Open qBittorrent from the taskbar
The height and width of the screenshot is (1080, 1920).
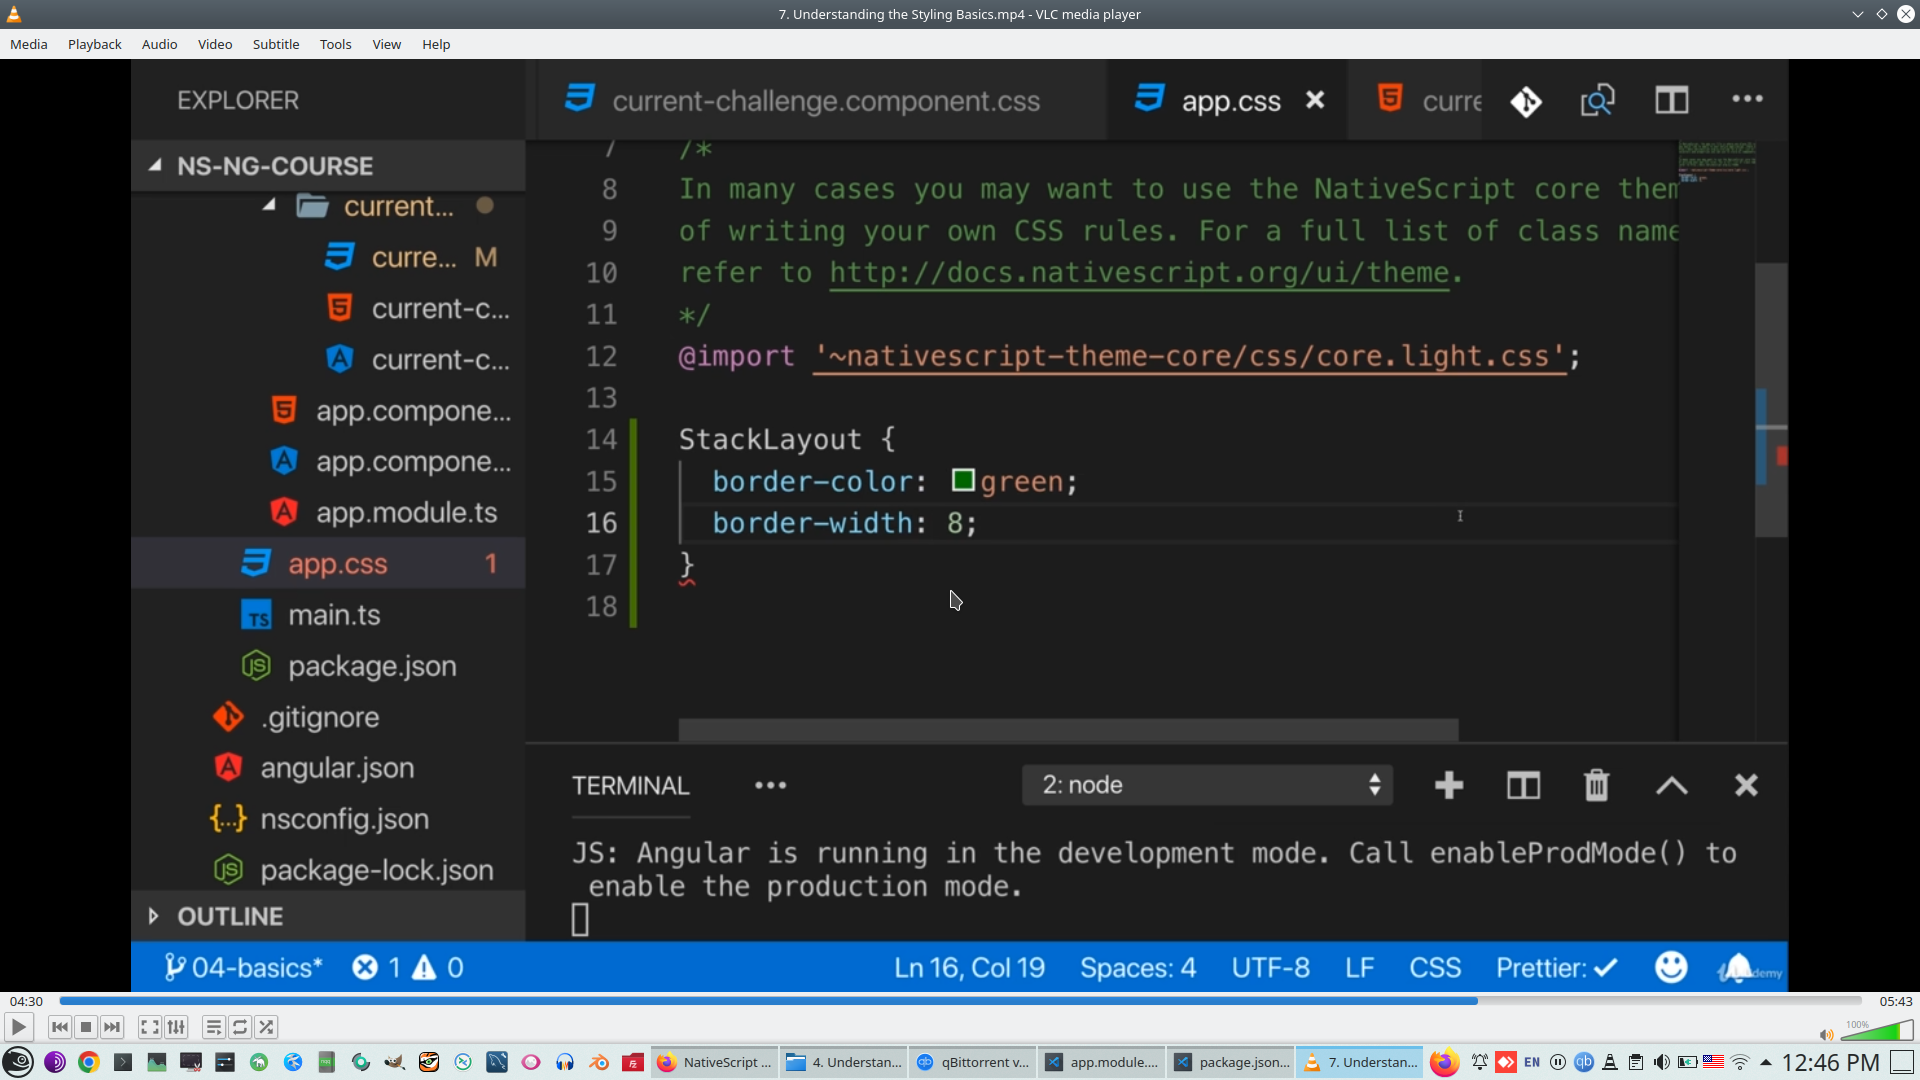tap(972, 1062)
